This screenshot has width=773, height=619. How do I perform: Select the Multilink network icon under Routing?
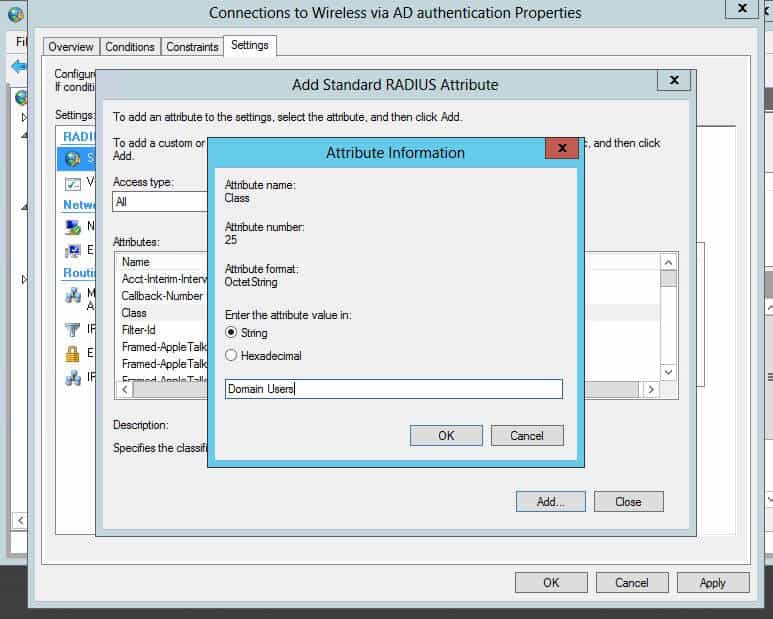(x=73, y=295)
